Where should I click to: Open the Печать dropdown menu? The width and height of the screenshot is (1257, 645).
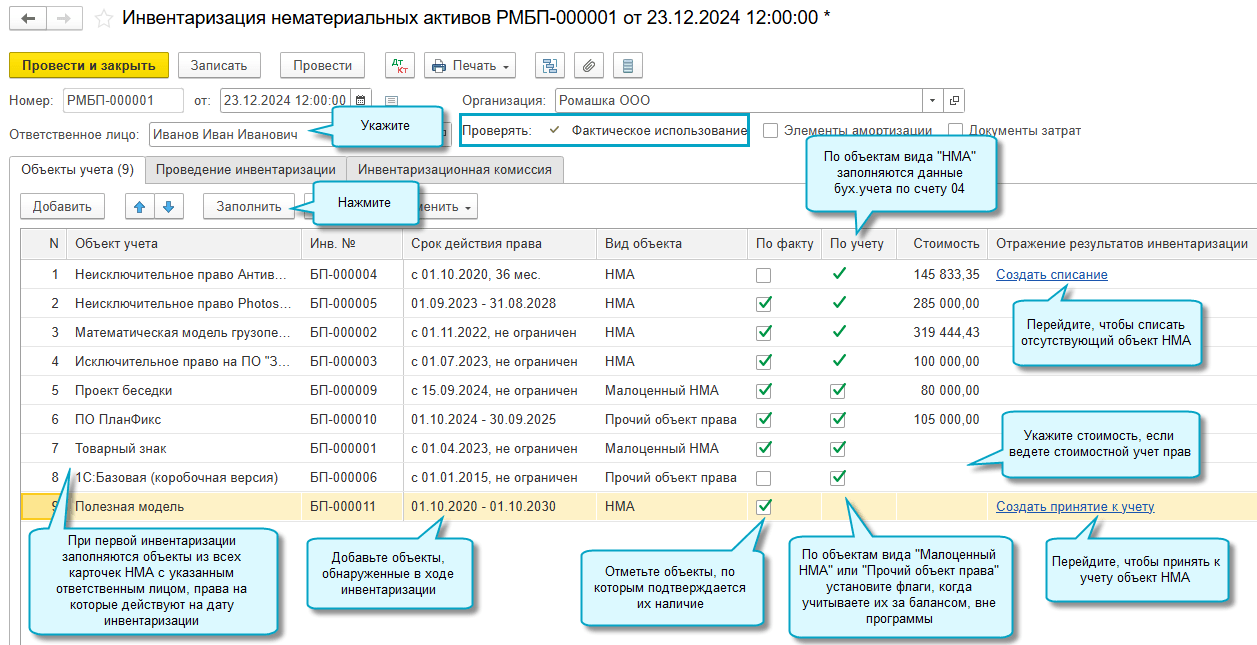coord(470,66)
